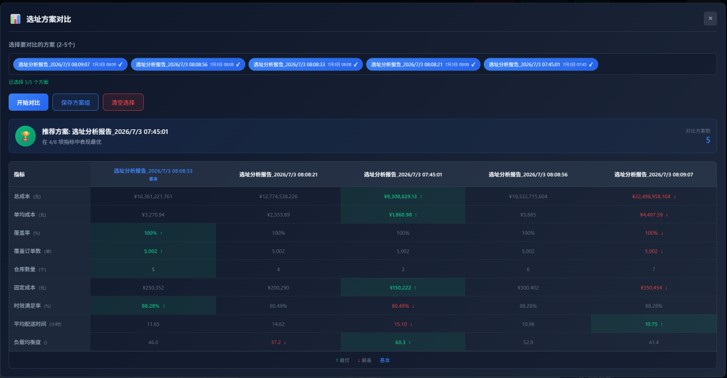Deselect the 2026/7/3 08:08:56 plan chip
The image size is (727, 378).
188,64
